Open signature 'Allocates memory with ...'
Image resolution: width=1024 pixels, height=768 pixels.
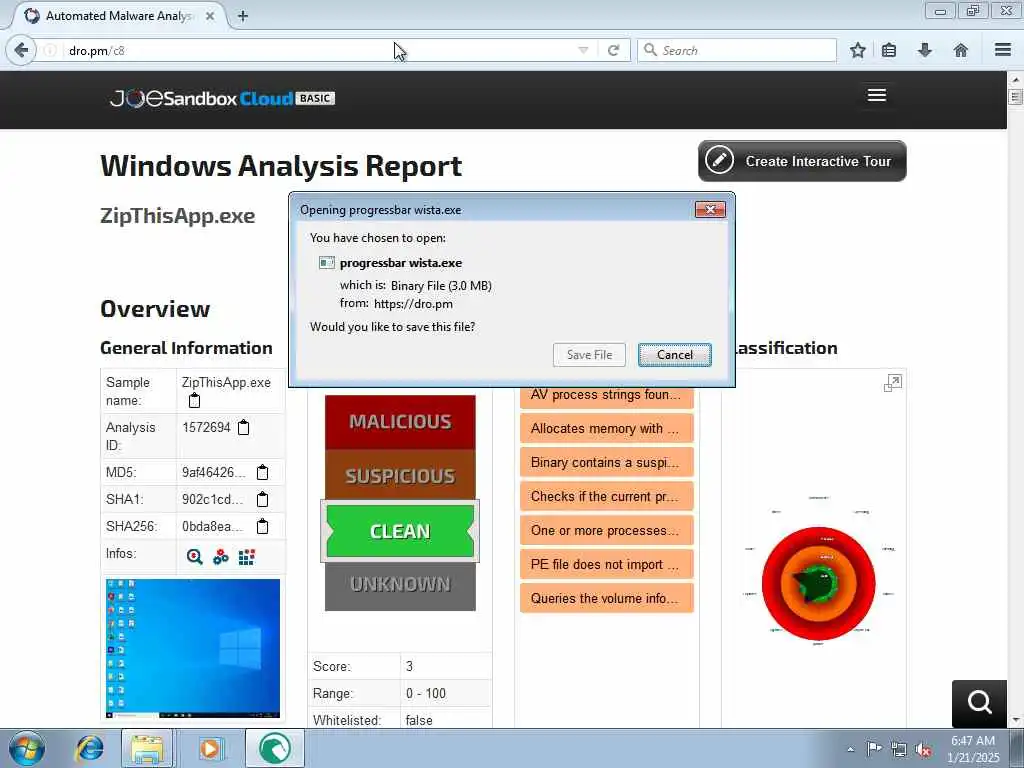[607, 428]
